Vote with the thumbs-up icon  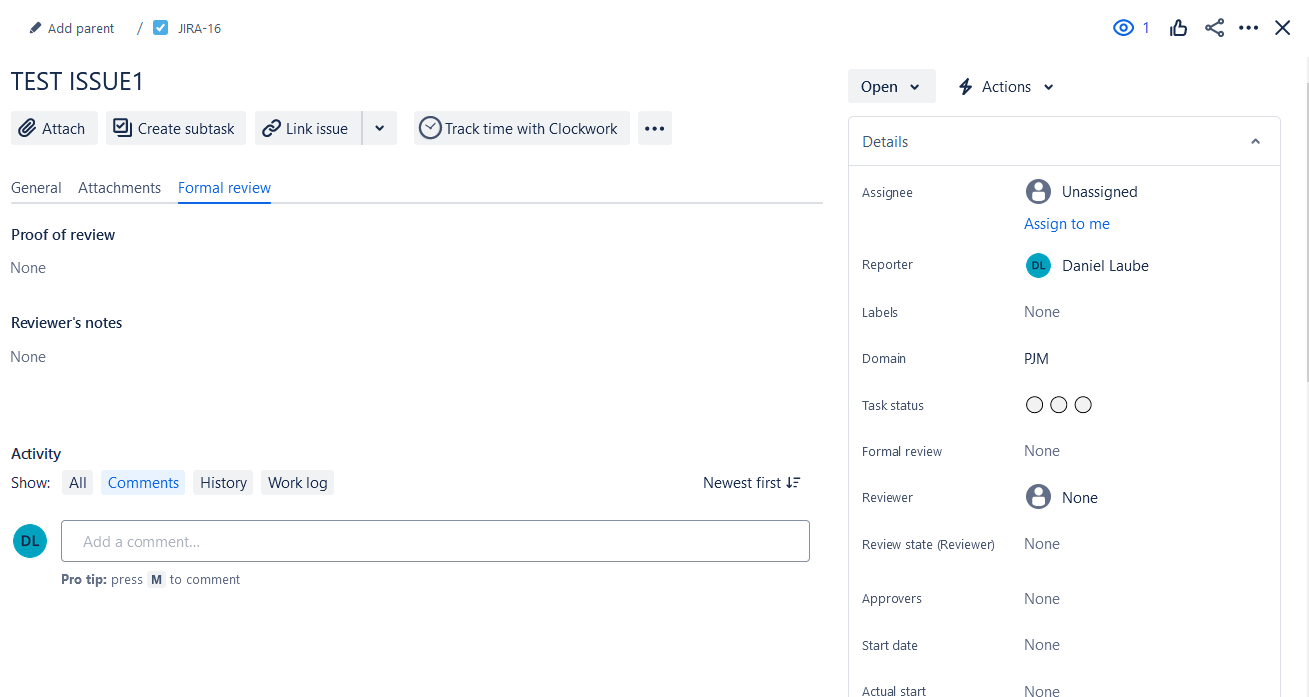click(1178, 27)
